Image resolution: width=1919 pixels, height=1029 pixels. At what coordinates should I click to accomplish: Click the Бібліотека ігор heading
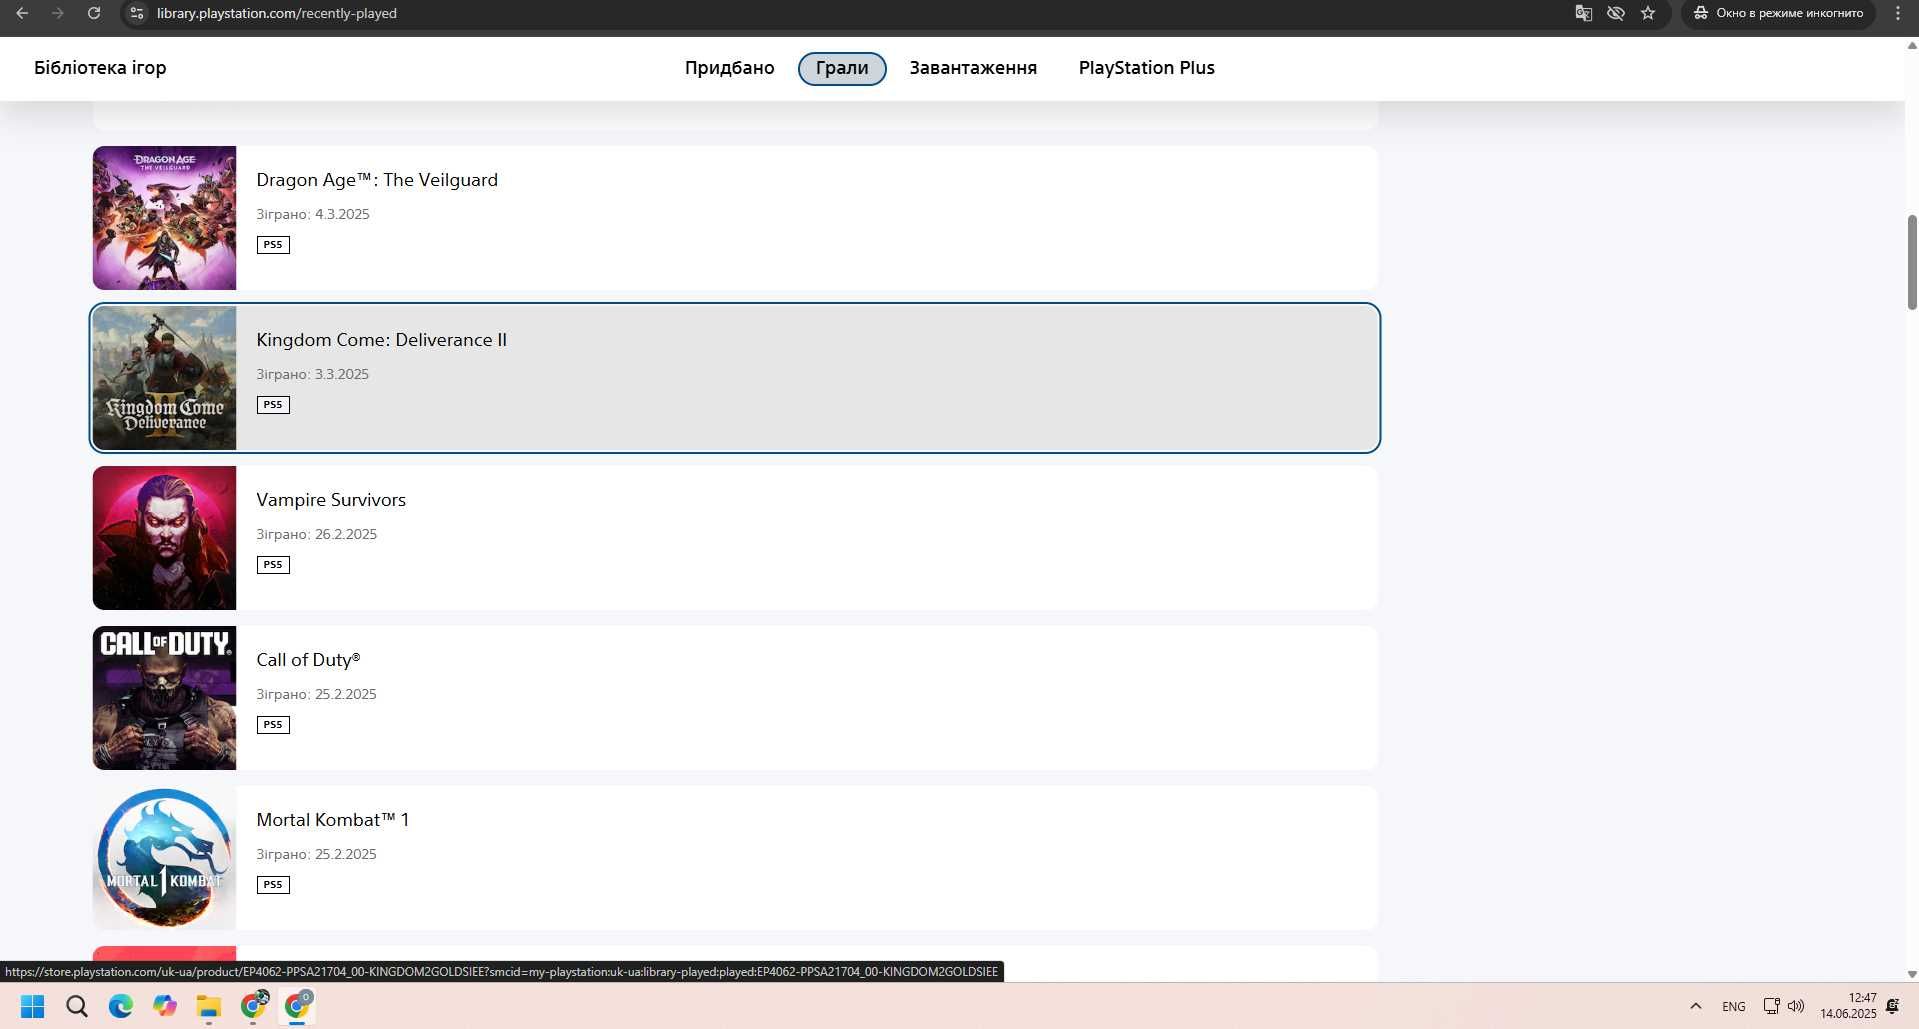coord(100,68)
